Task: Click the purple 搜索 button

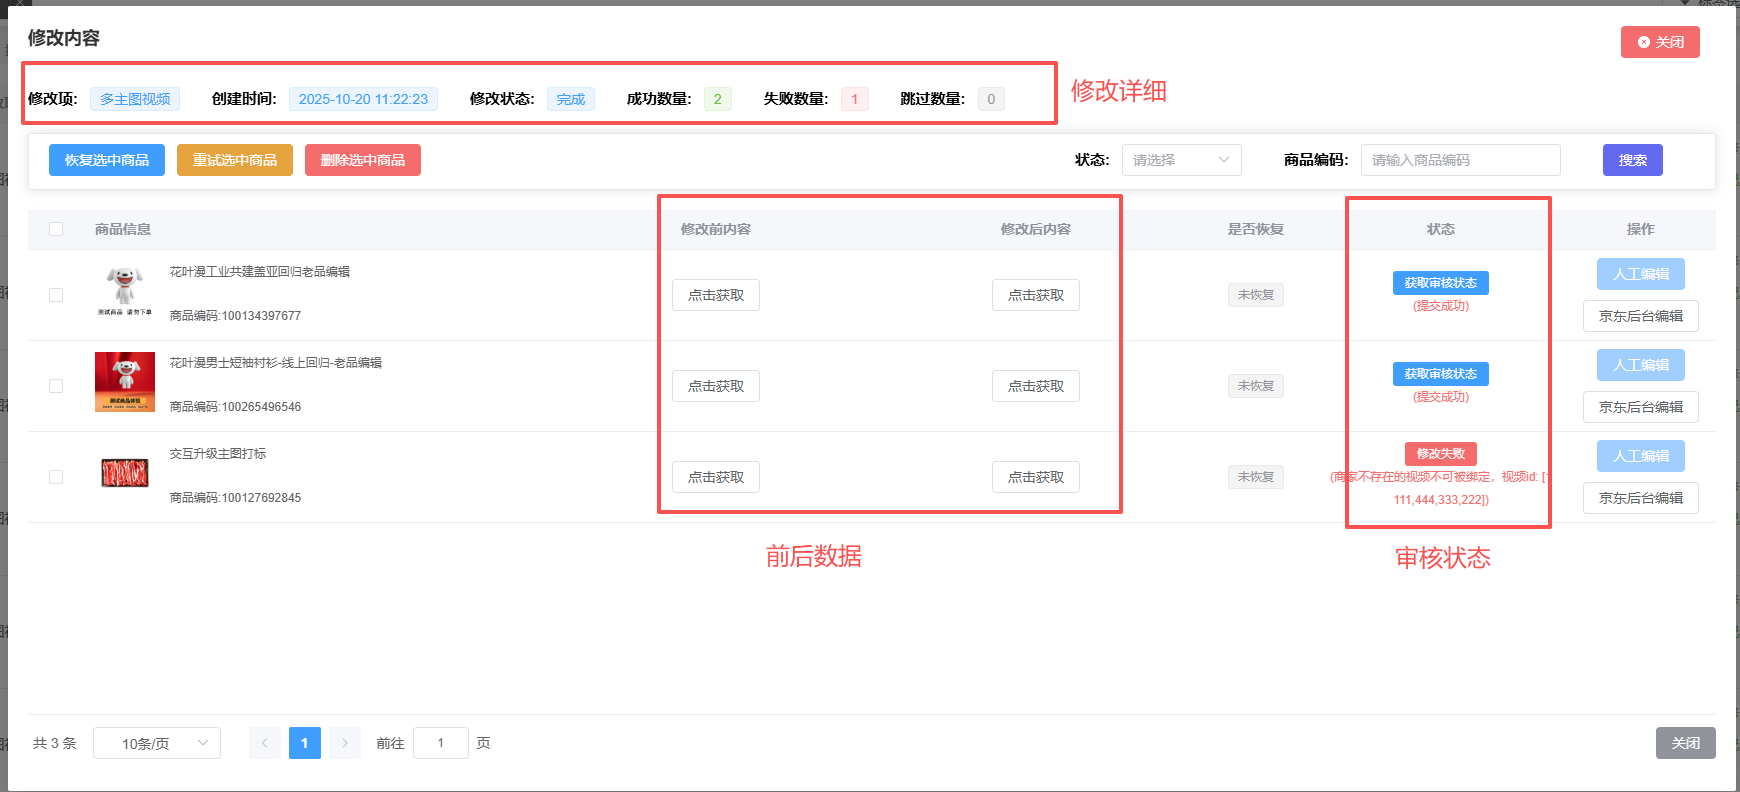Action: coord(1632,160)
